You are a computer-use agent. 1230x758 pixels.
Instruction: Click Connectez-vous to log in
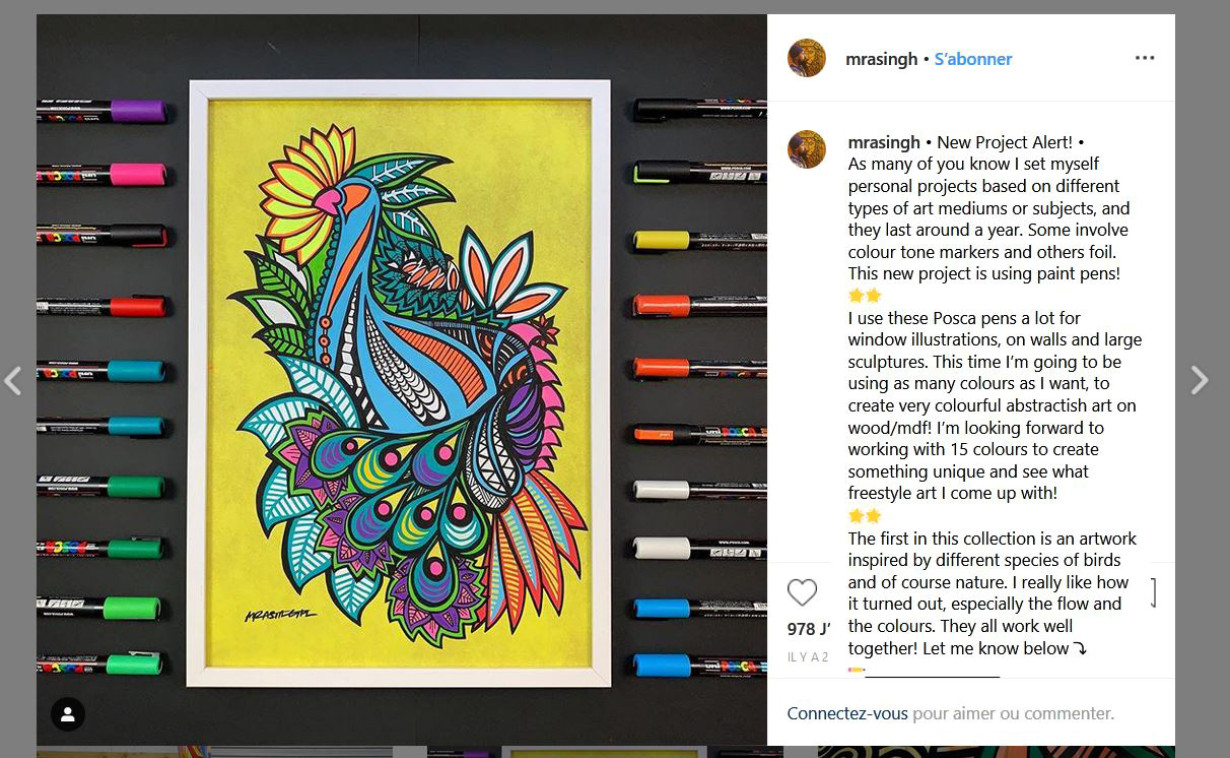(x=847, y=713)
